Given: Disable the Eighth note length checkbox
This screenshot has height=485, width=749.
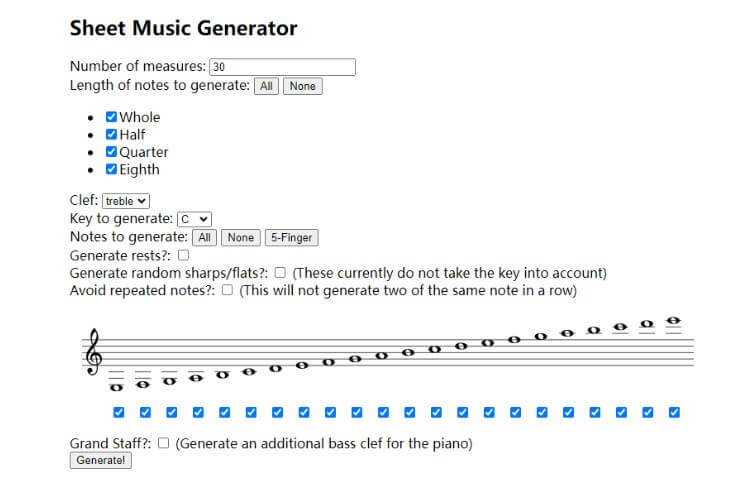Looking at the screenshot, I should pos(112,170).
